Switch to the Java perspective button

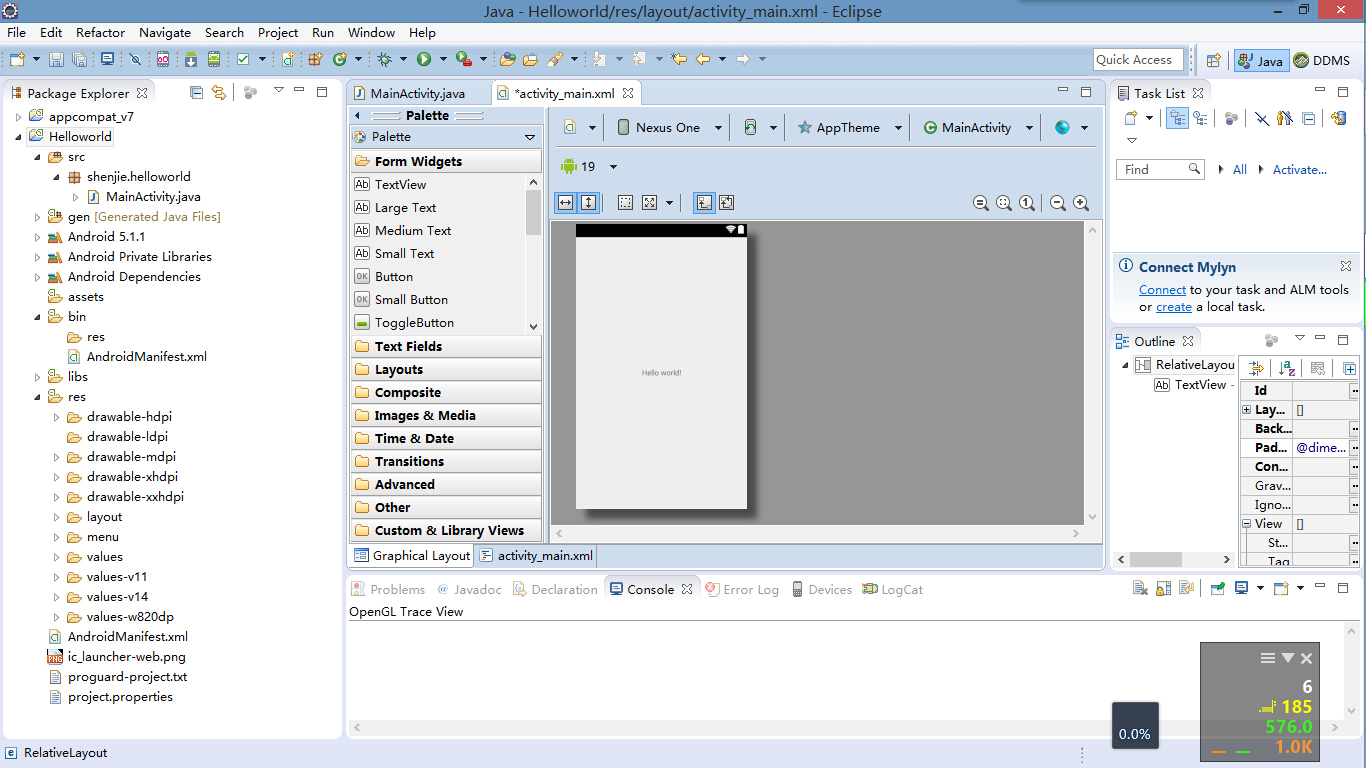1260,60
